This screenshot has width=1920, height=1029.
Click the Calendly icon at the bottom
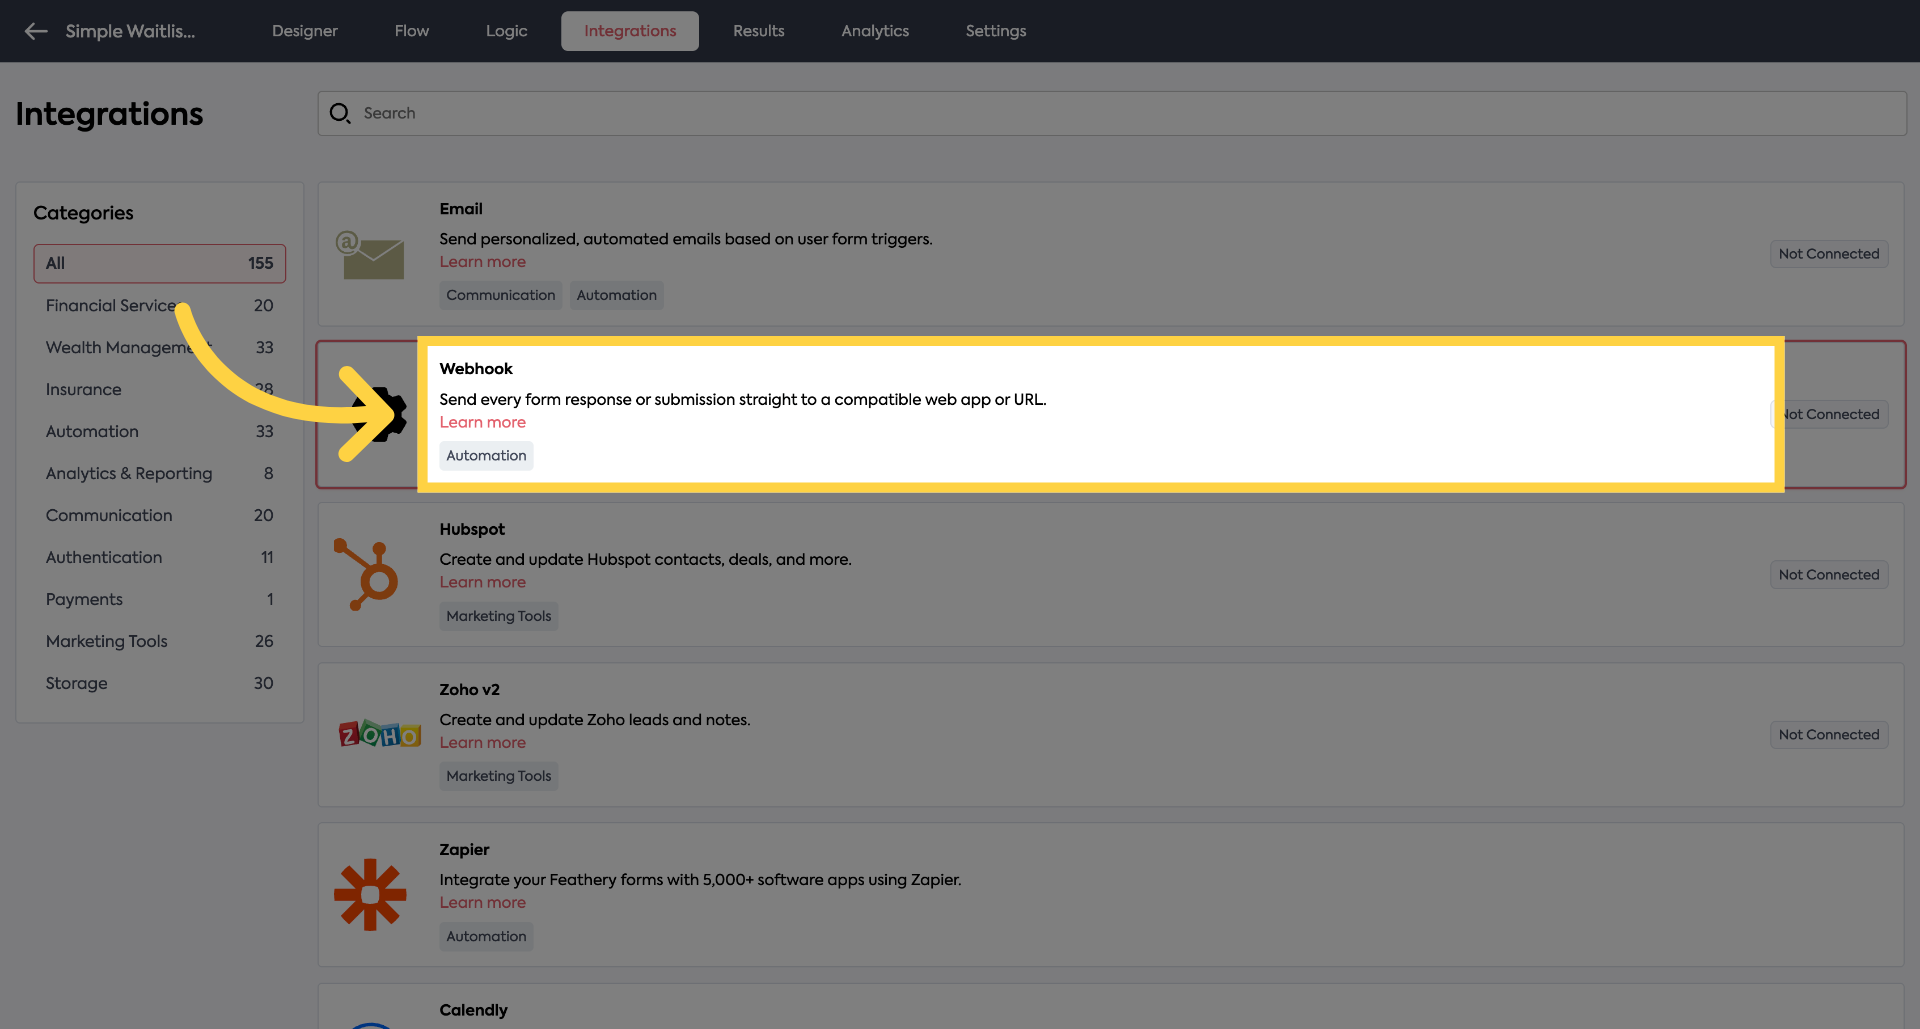point(371,1023)
